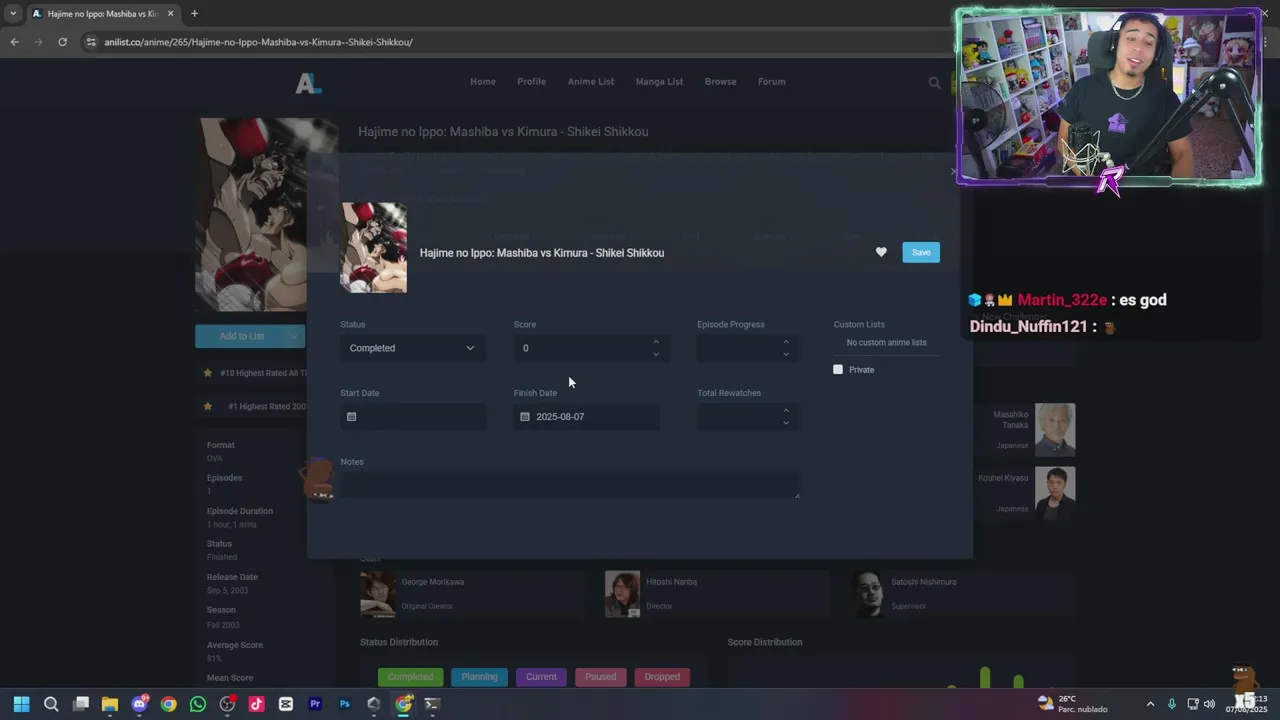Open Adobe Premiere Pro from the taskbar
Viewport: 1280px width, 720px height.
pos(315,704)
